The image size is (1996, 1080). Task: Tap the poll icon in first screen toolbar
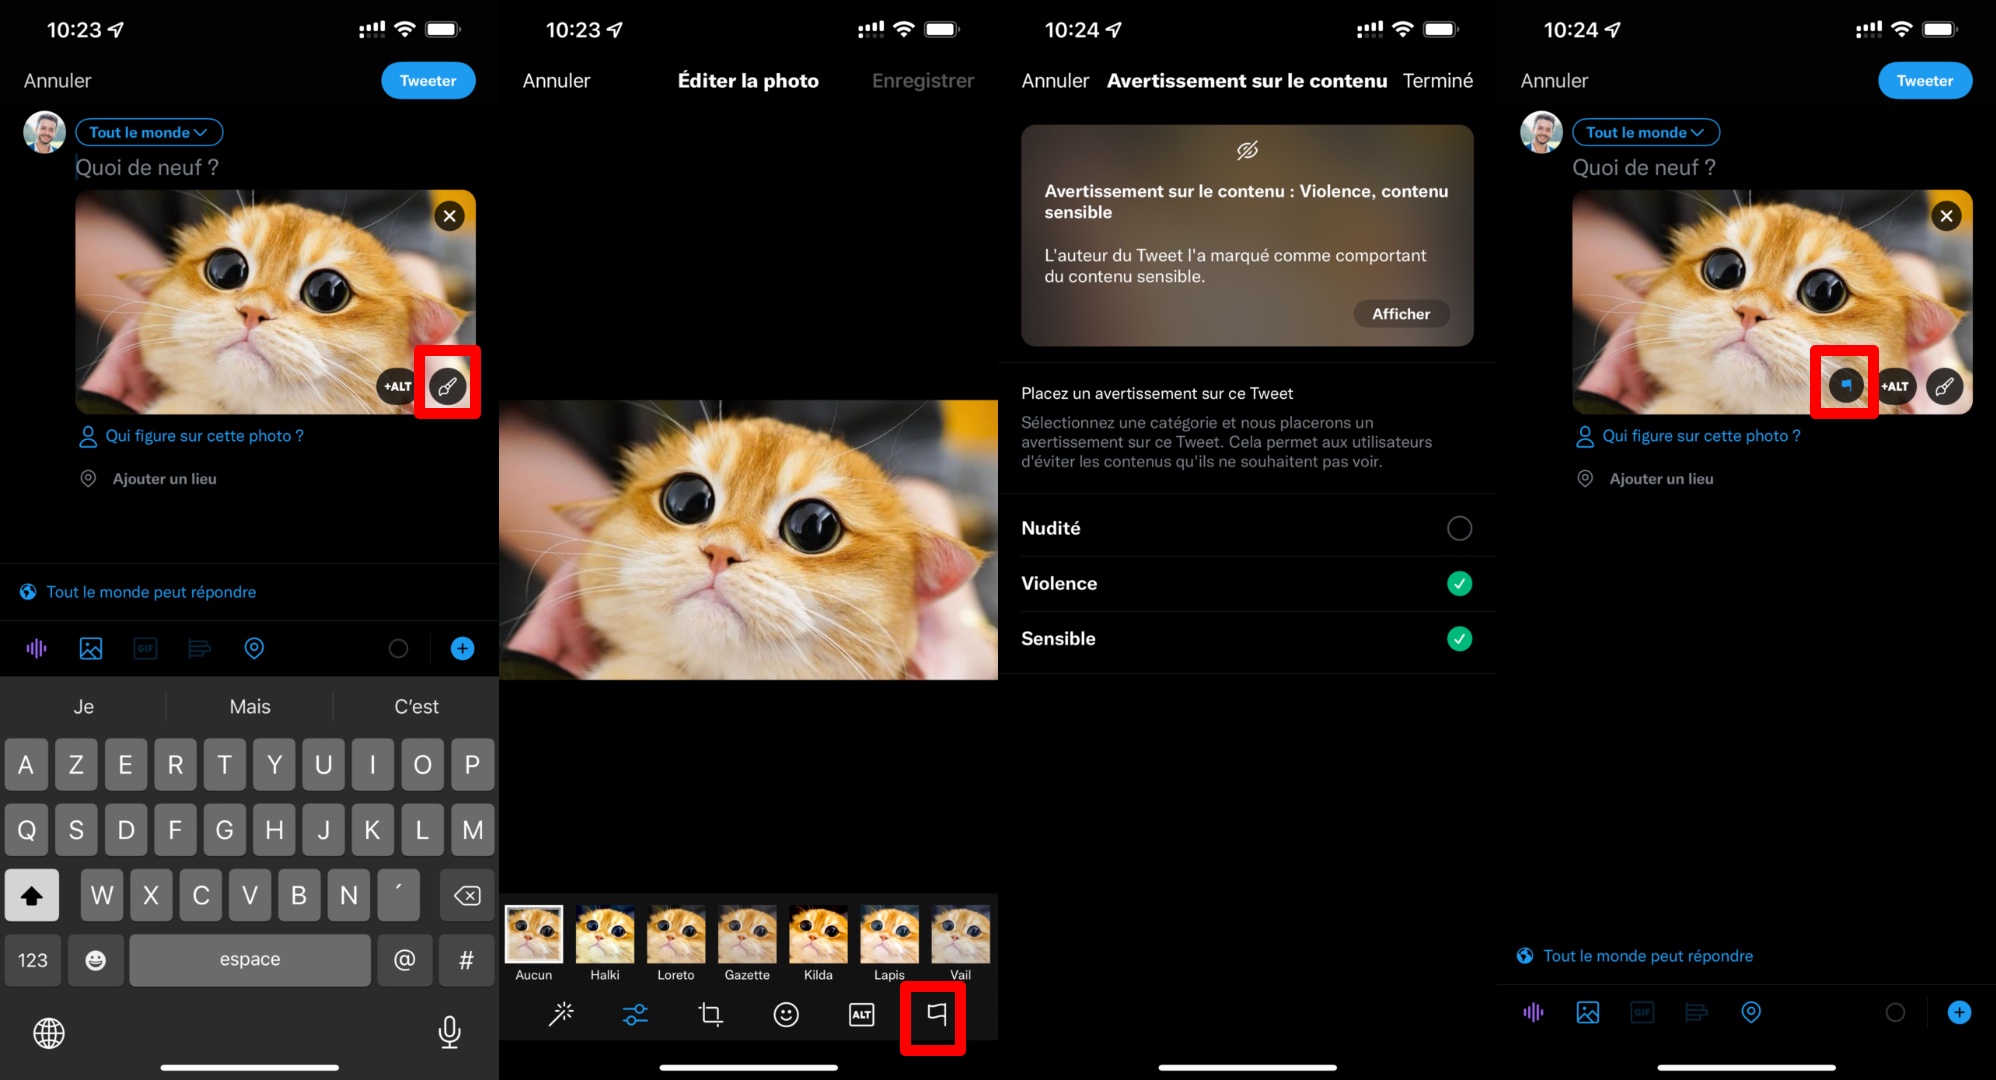199,648
